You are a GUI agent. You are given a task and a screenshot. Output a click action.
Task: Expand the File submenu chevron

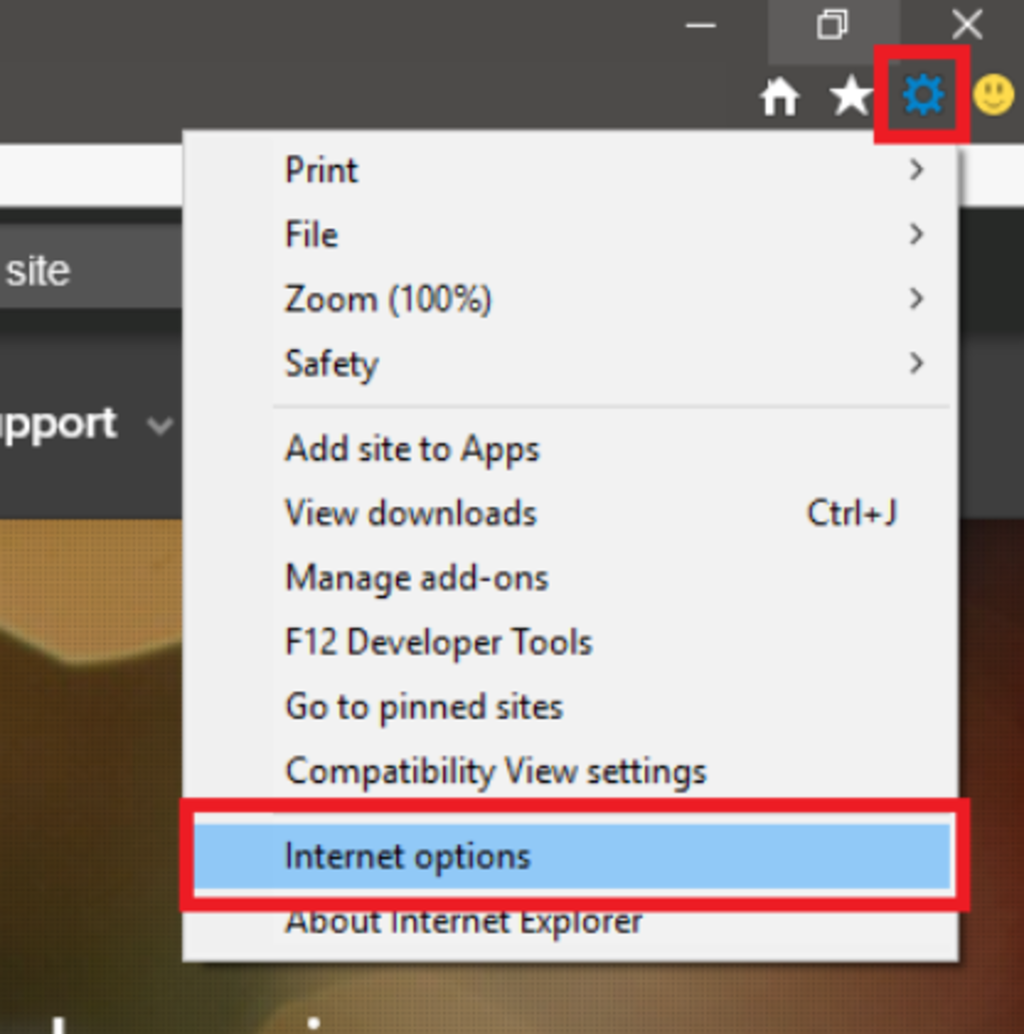point(917,234)
